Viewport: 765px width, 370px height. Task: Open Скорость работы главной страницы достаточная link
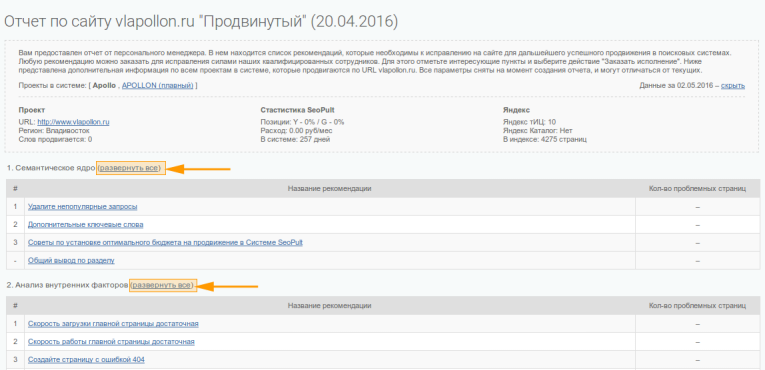coord(111,342)
